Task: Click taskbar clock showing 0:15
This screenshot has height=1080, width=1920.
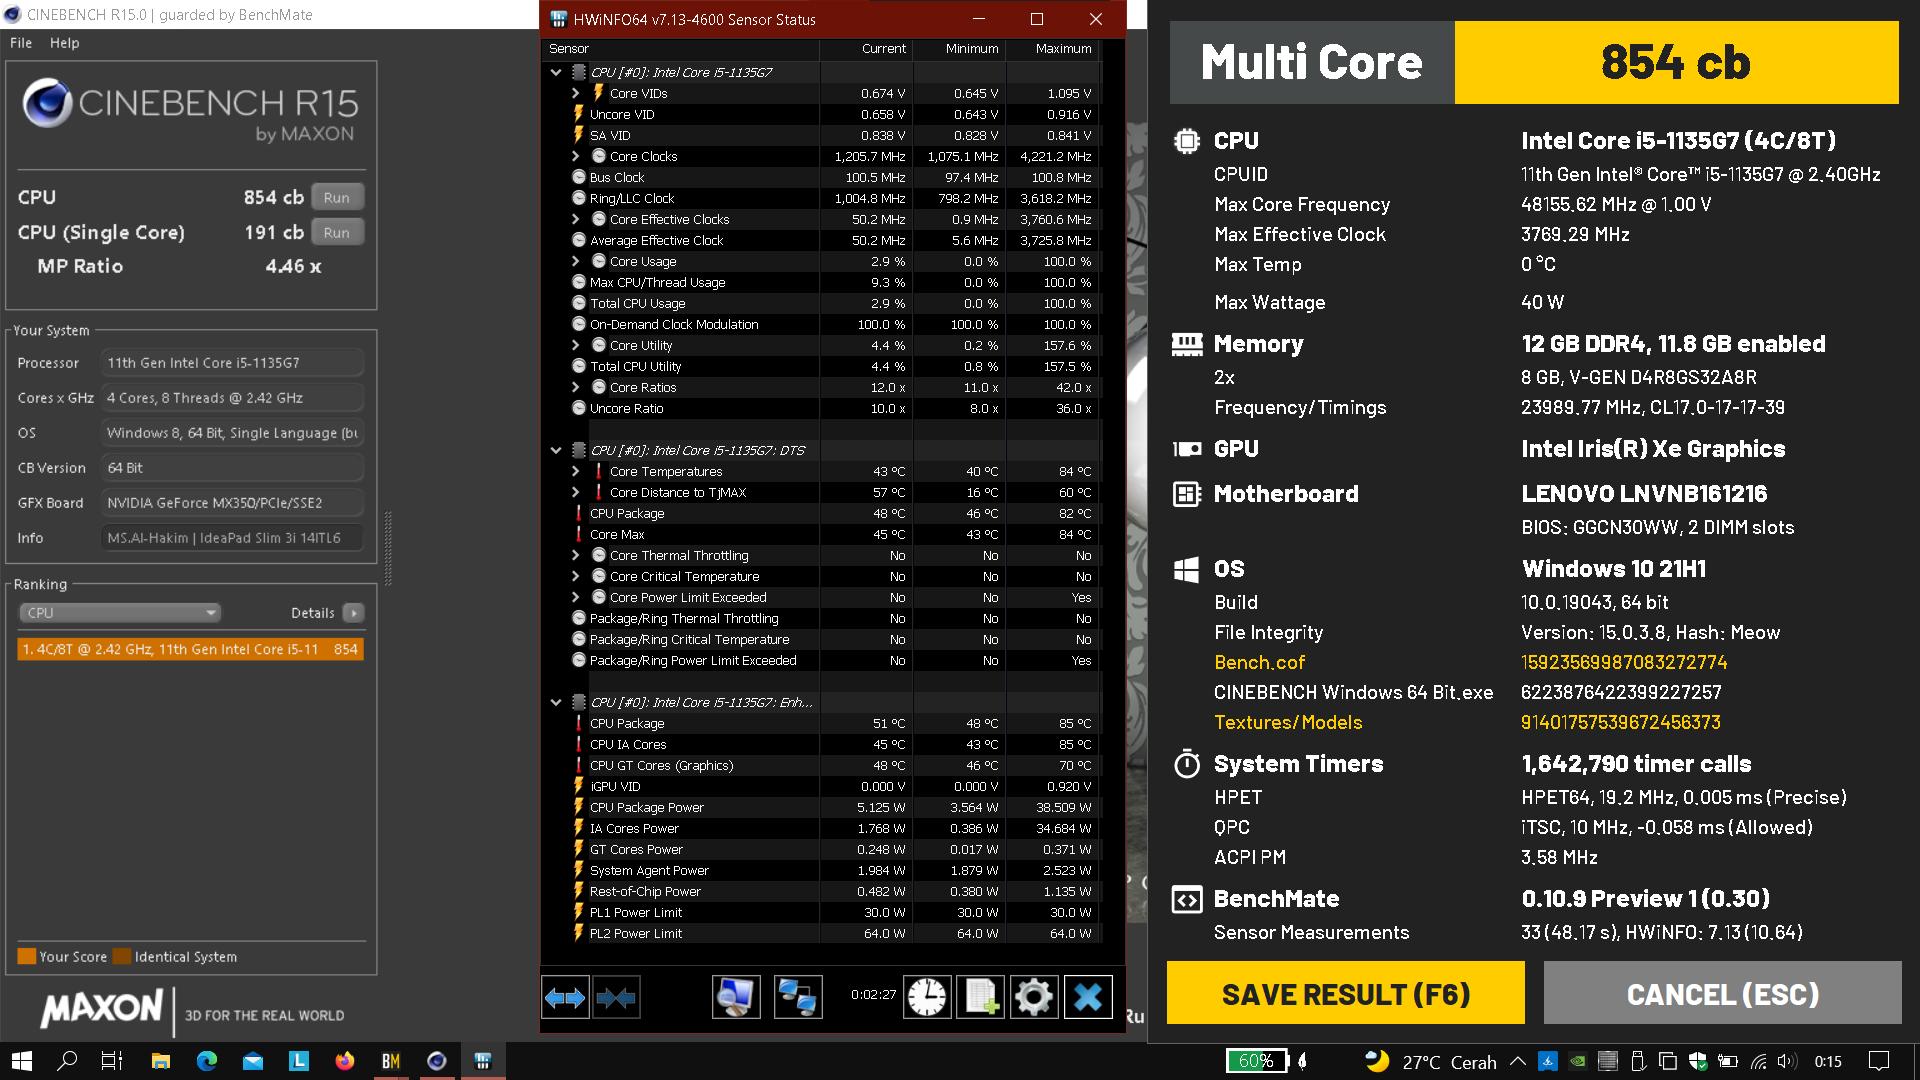Action: tap(1828, 1061)
